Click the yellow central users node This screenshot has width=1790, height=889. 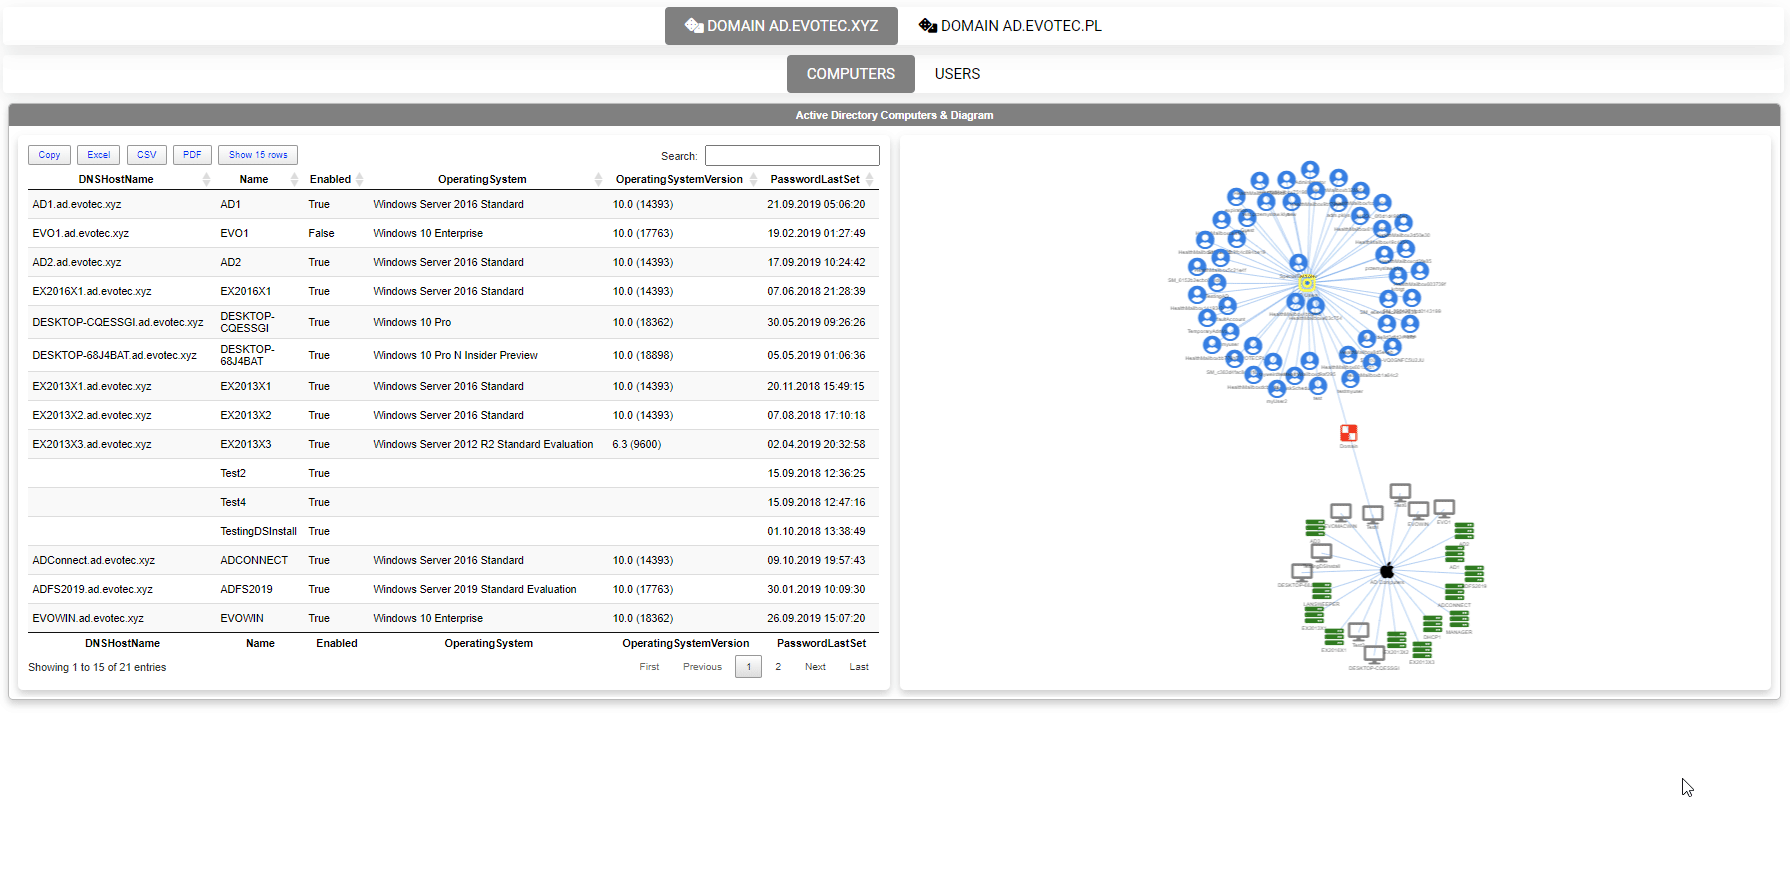1306,284
